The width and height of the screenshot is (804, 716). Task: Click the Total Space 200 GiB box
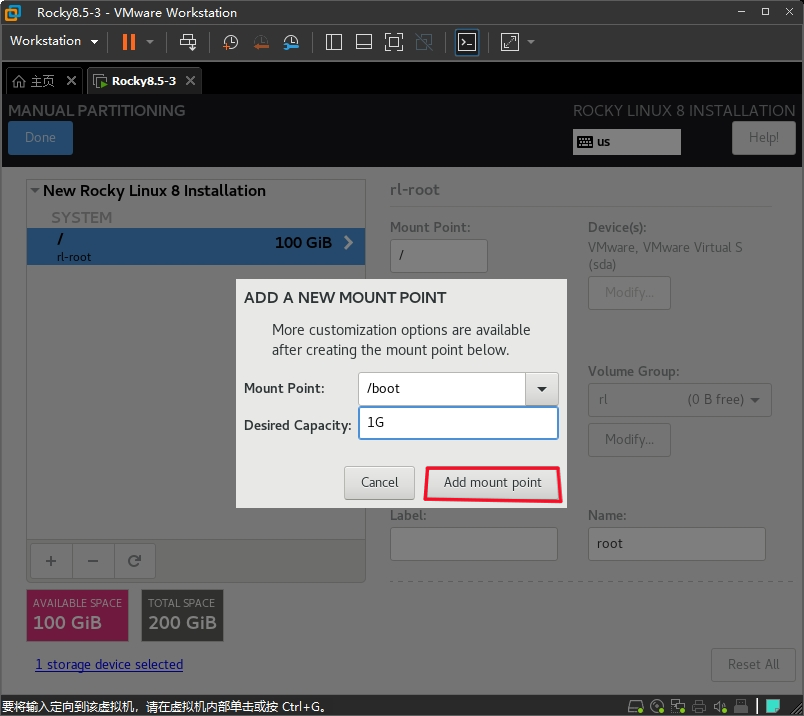(x=183, y=615)
